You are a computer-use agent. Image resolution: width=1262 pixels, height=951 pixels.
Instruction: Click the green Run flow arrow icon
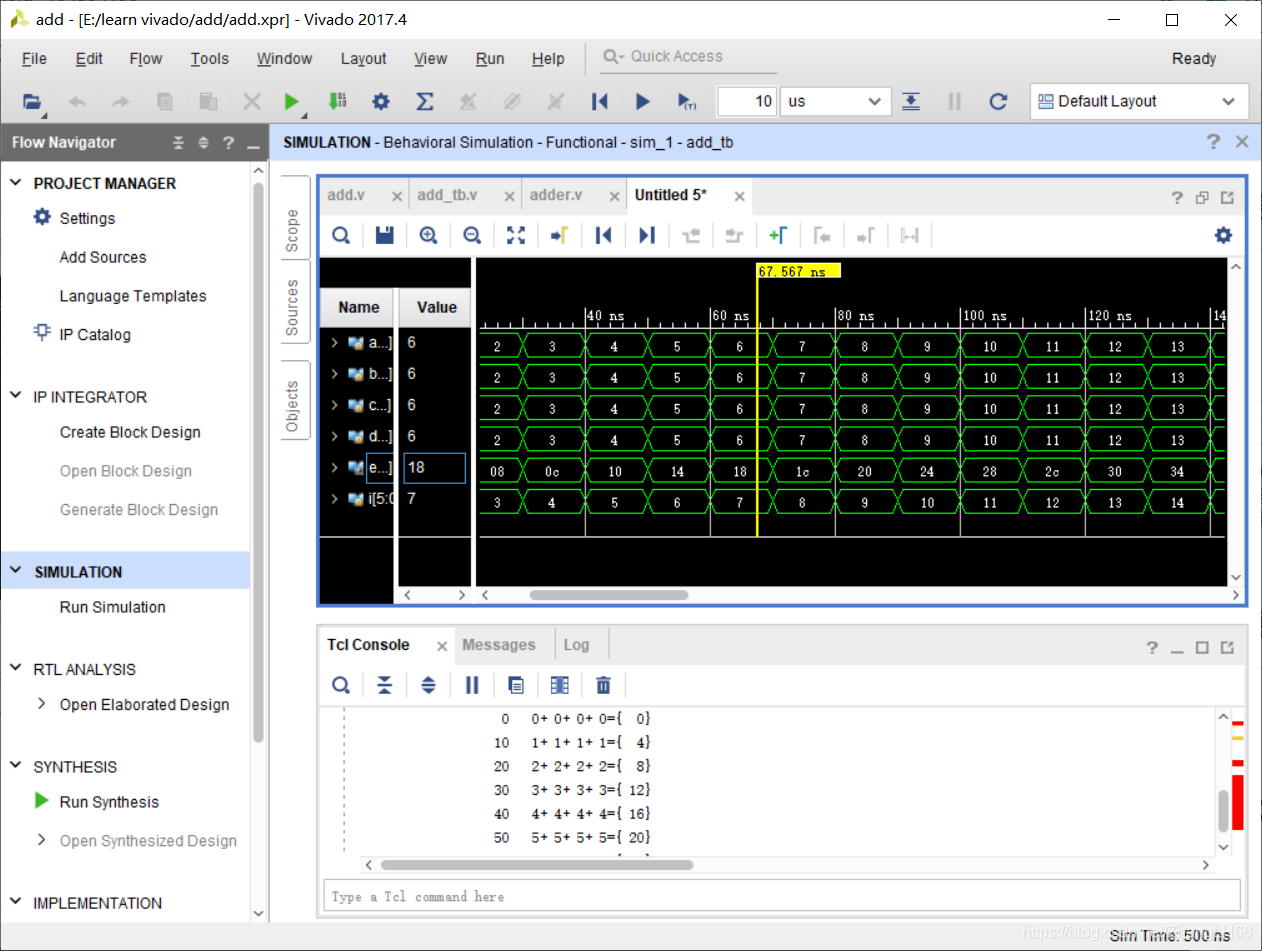[x=291, y=101]
